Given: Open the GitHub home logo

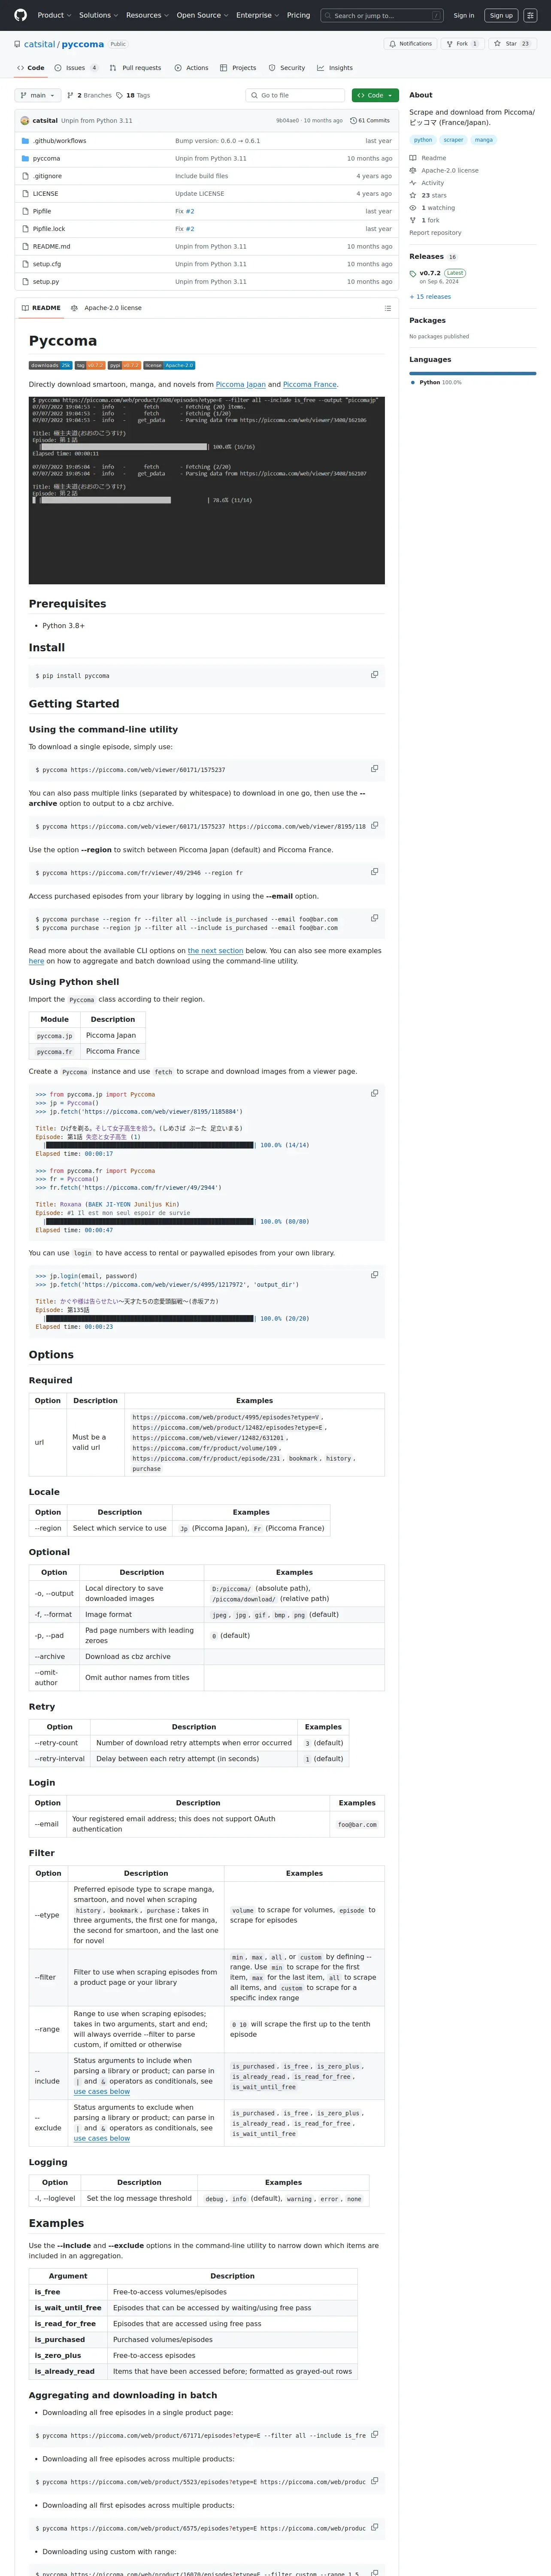Looking at the screenshot, I should coord(20,15).
